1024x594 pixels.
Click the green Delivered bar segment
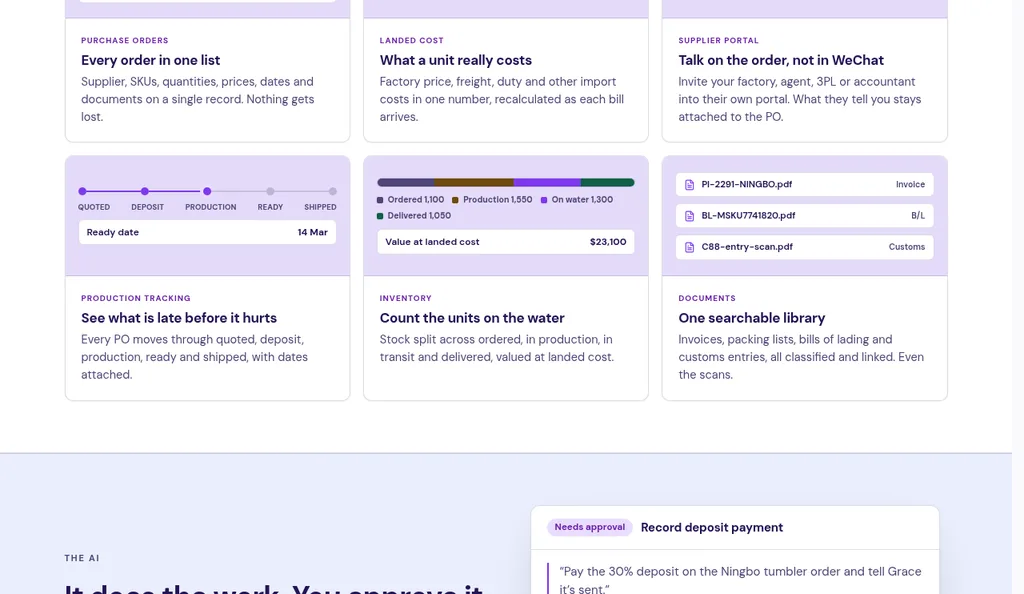608,183
